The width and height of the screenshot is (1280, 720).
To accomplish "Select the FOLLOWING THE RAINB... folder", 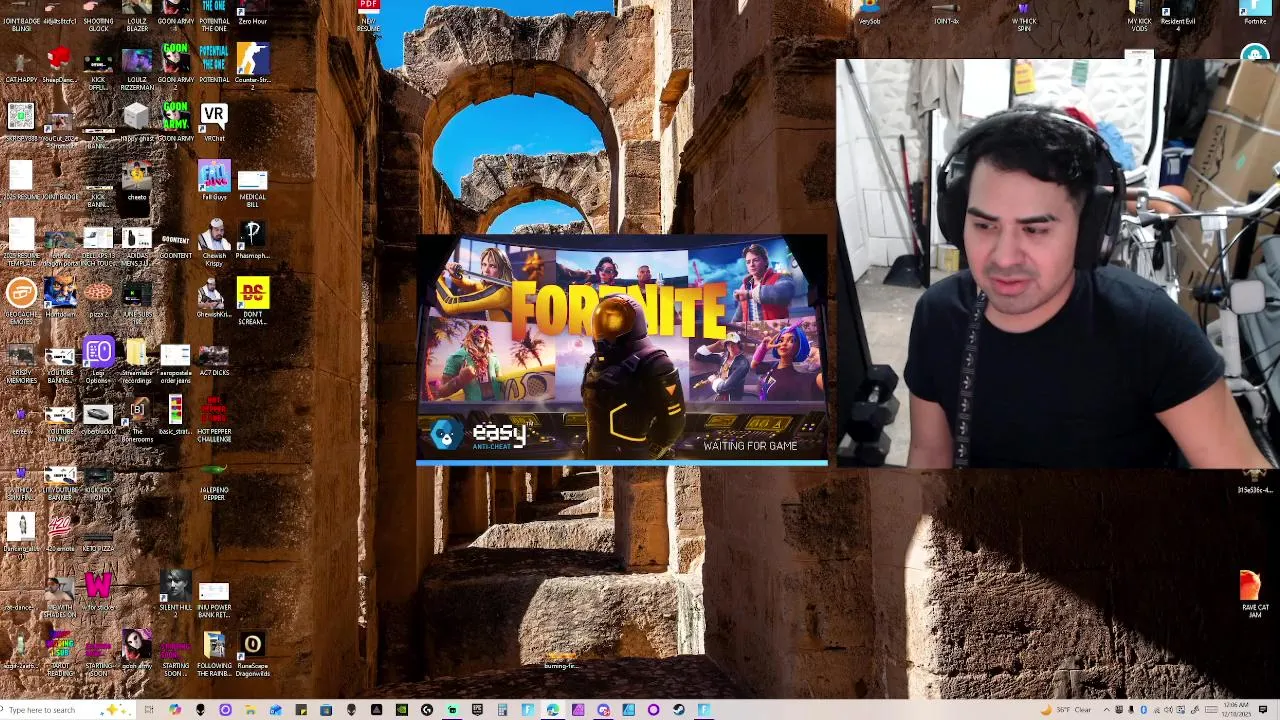I will [214, 654].
